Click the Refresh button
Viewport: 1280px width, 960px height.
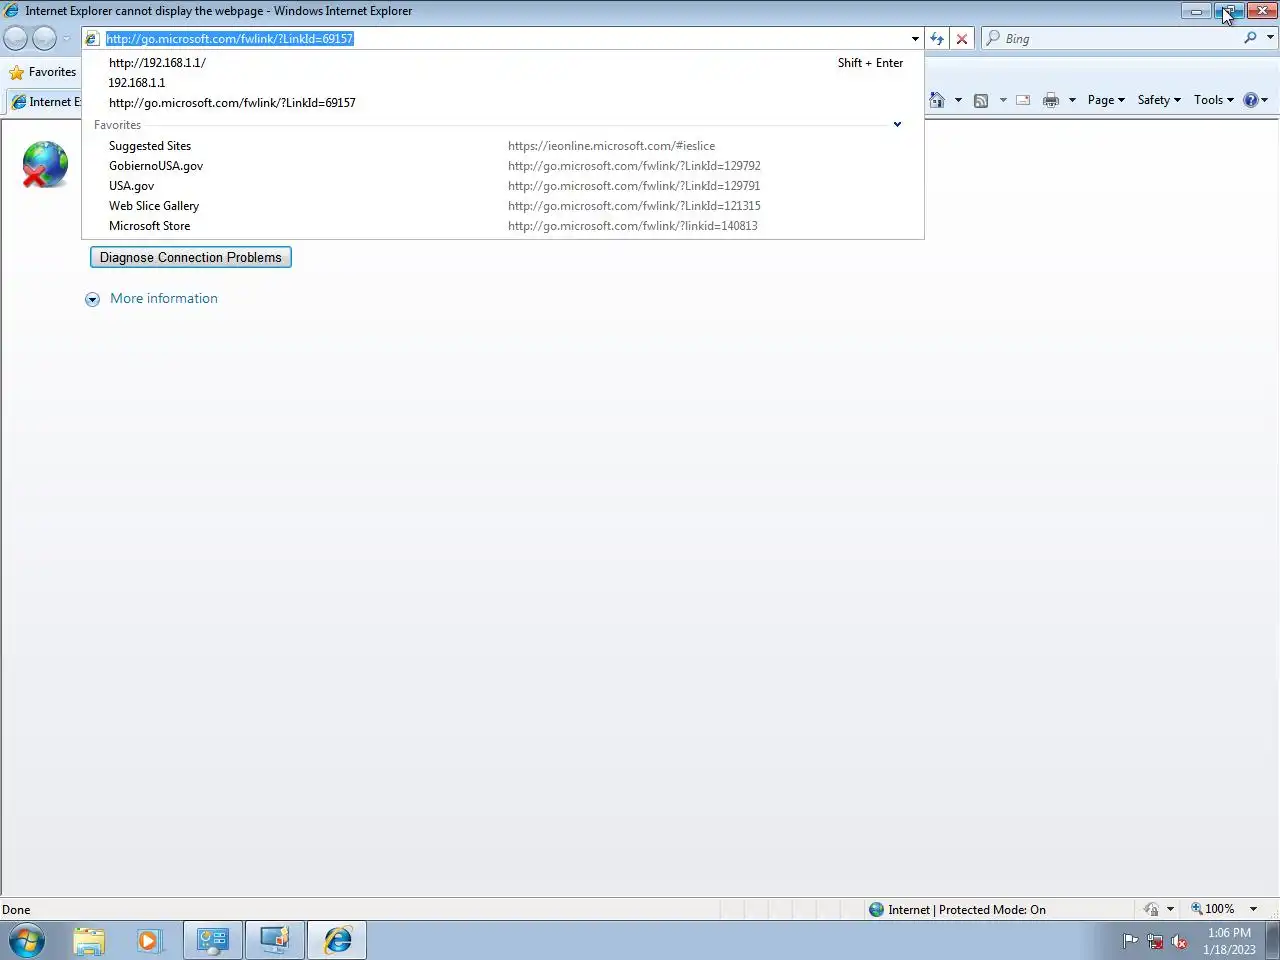937,39
